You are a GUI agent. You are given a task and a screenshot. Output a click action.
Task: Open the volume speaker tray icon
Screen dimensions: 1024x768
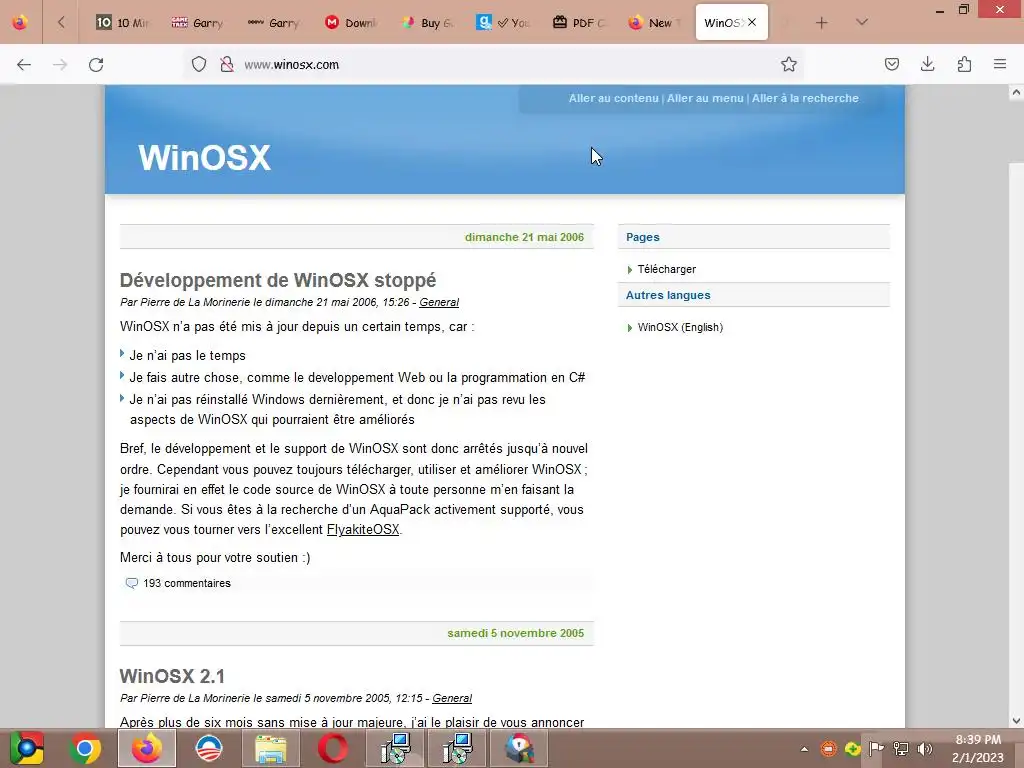pyautogui.click(x=925, y=749)
